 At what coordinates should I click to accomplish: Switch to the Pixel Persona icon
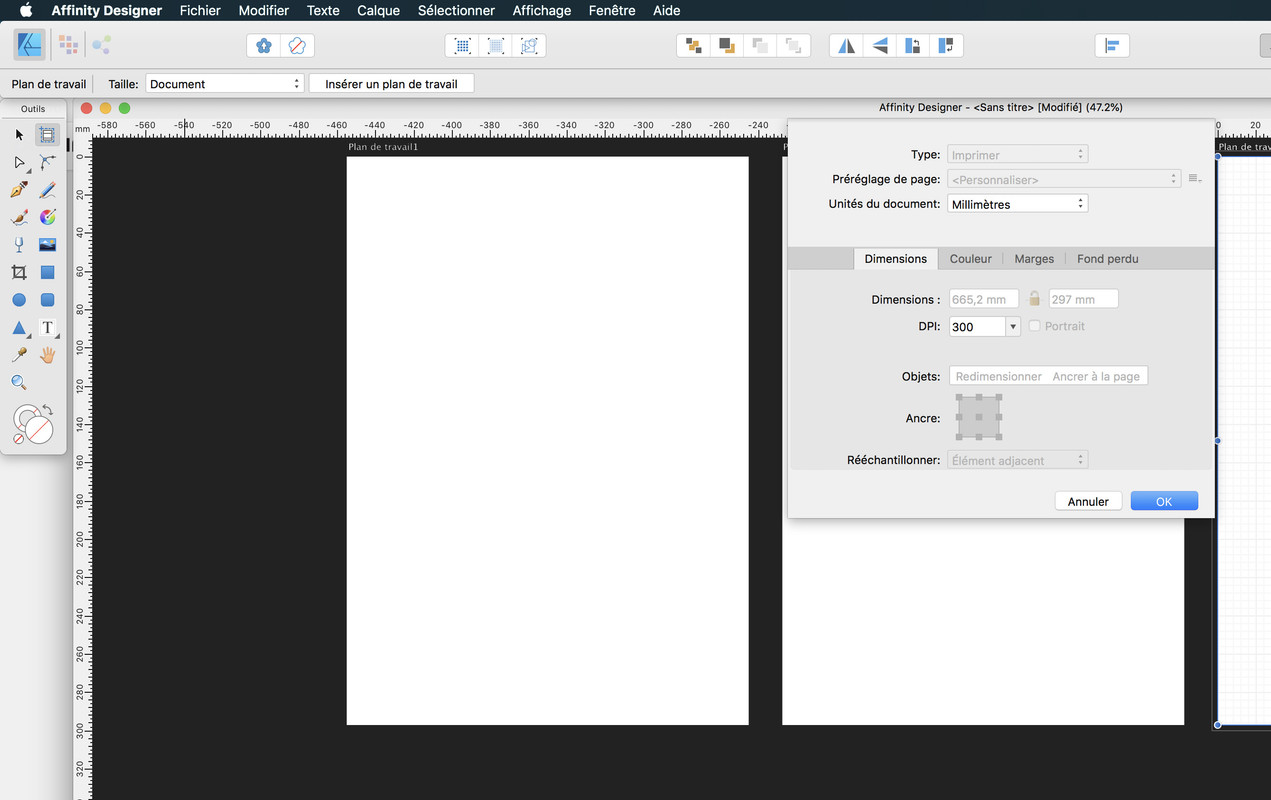click(68, 44)
